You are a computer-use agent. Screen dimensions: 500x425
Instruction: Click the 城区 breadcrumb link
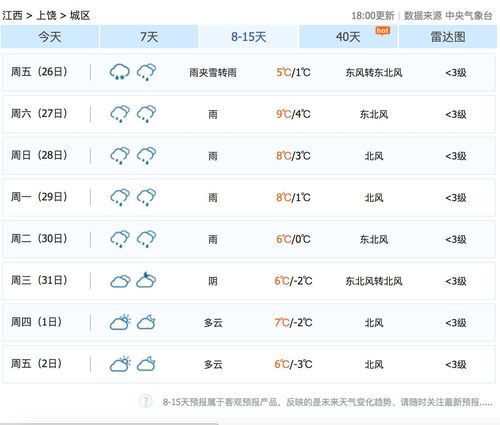pyautogui.click(x=80, y=15)
